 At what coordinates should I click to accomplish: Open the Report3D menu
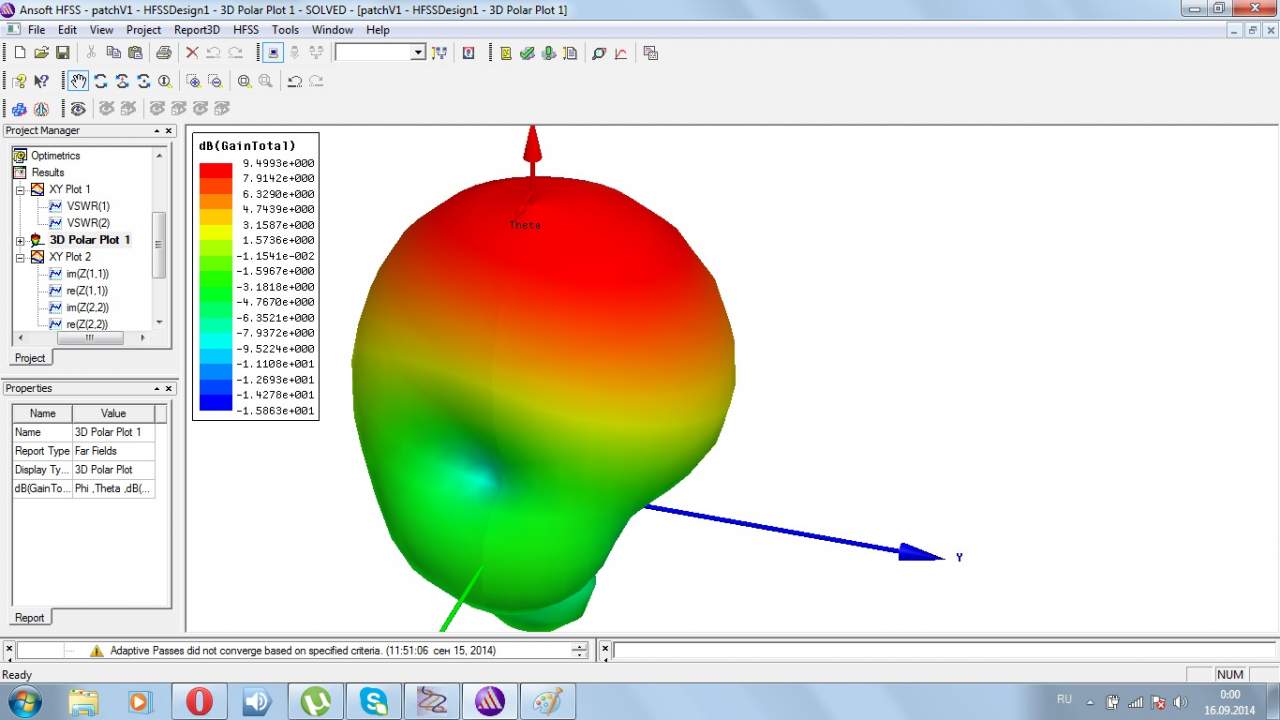pyautogui.click(x=196, y=30)
